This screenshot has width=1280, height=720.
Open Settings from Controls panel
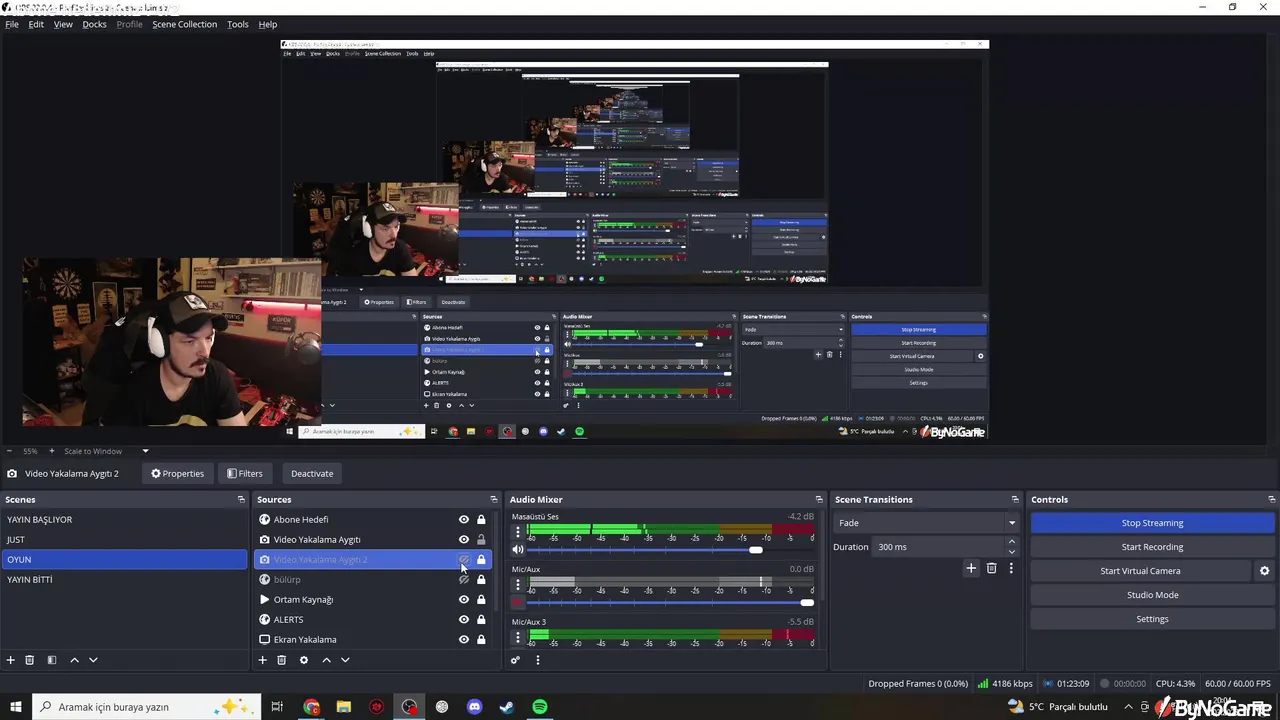coord(1152,619)
